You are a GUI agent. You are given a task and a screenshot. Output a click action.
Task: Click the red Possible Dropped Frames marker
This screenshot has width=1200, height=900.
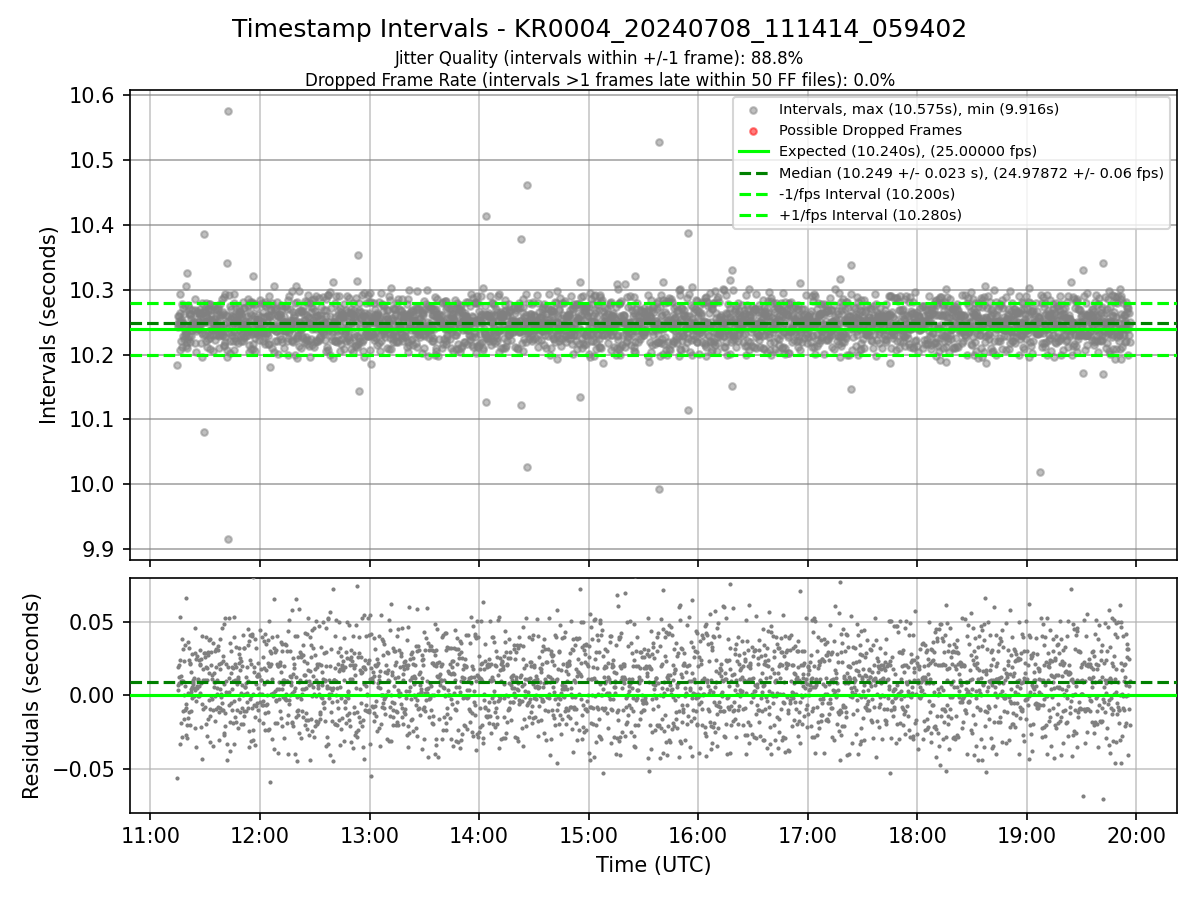tap(754, 131)
